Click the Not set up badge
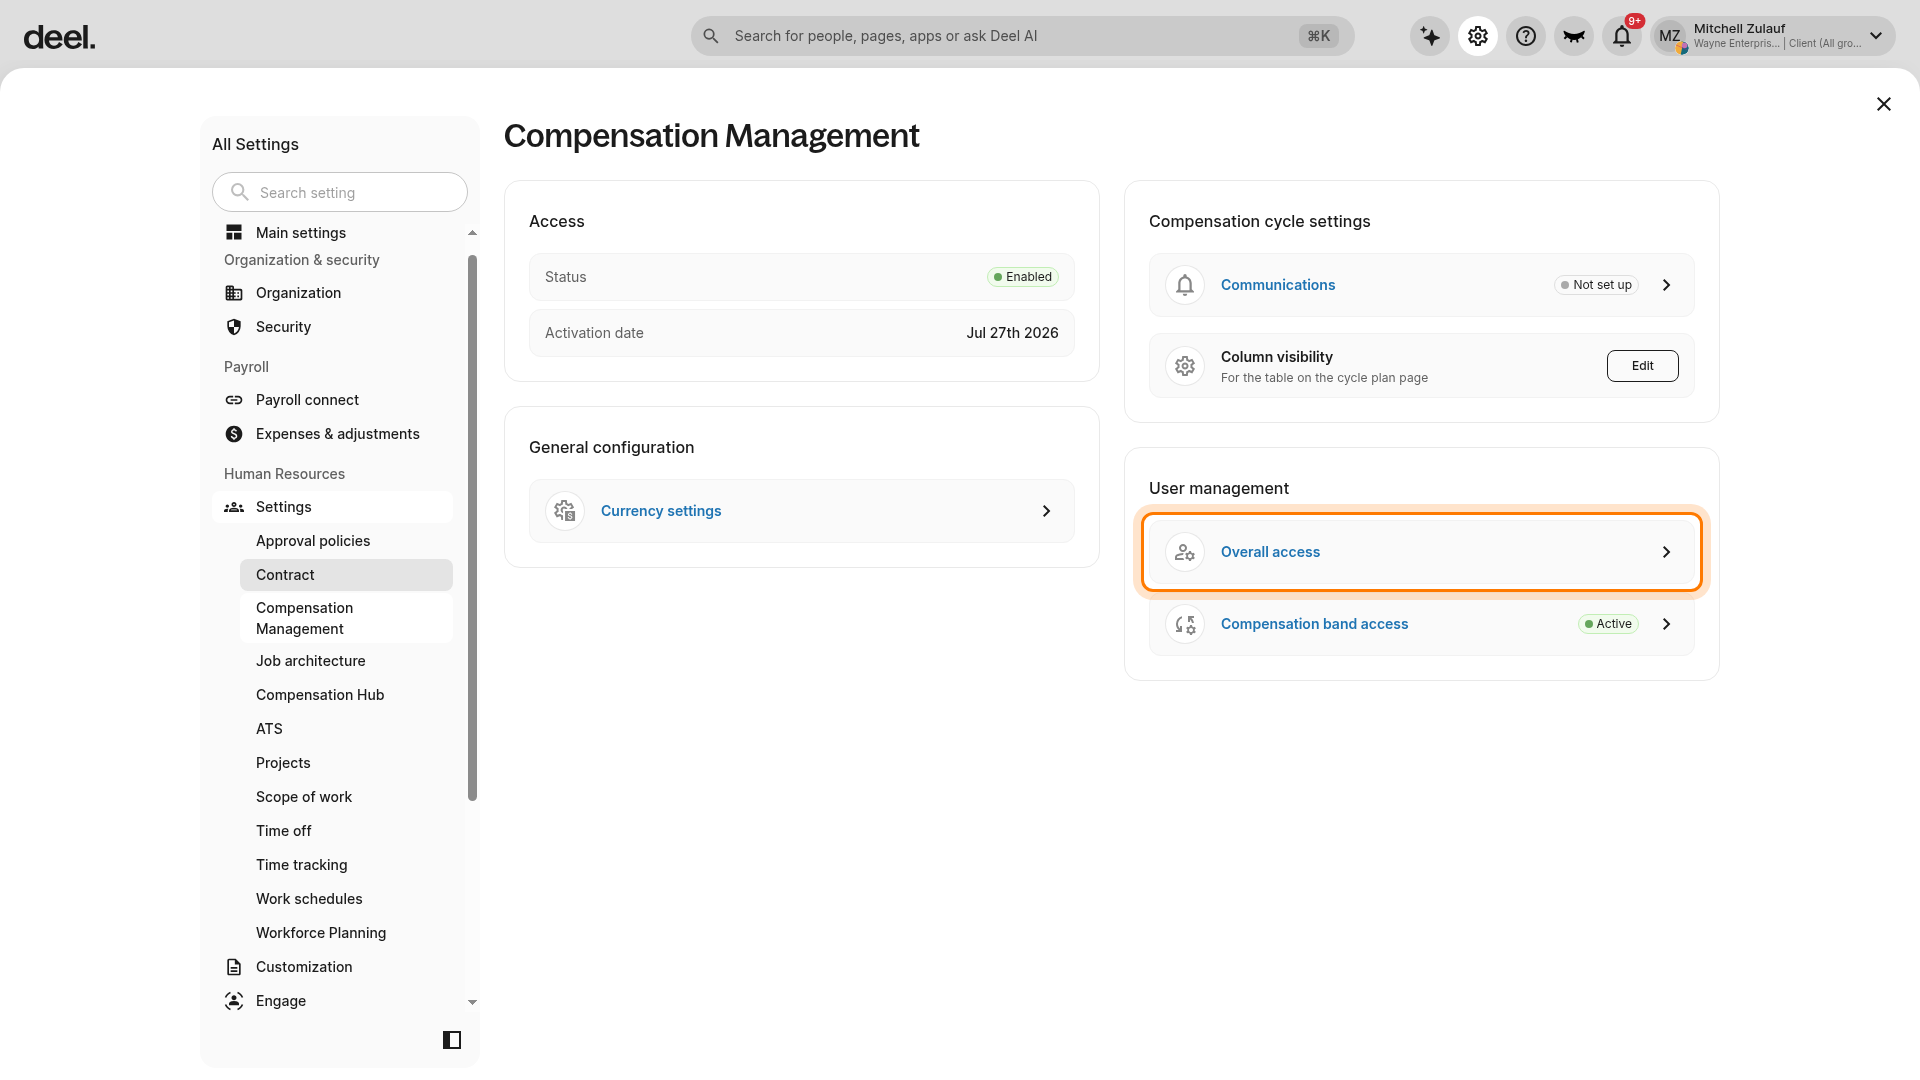1920x1080 pixels. point(1597,285)
